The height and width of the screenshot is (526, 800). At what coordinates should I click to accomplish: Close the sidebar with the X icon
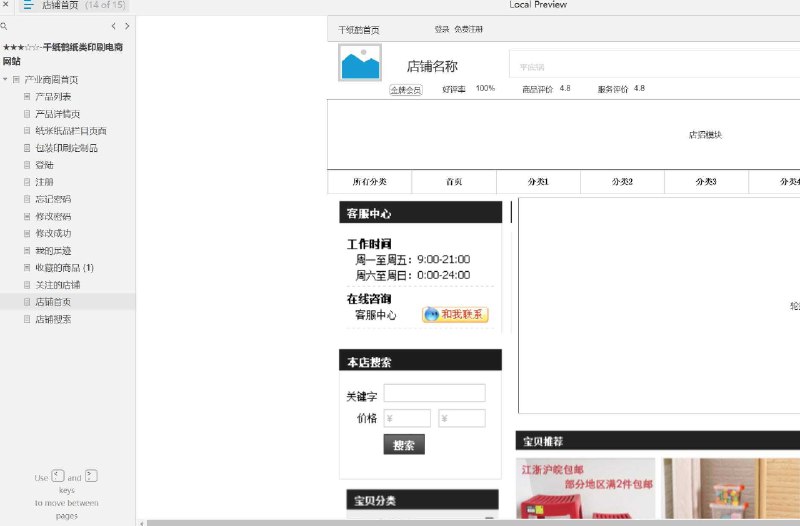point(6,5)
